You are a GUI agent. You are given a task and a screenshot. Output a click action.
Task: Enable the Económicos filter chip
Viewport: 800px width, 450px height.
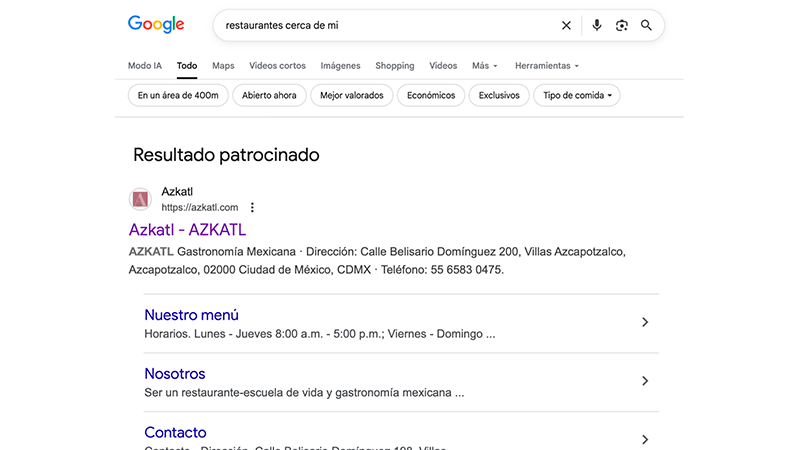click(431, 95)
